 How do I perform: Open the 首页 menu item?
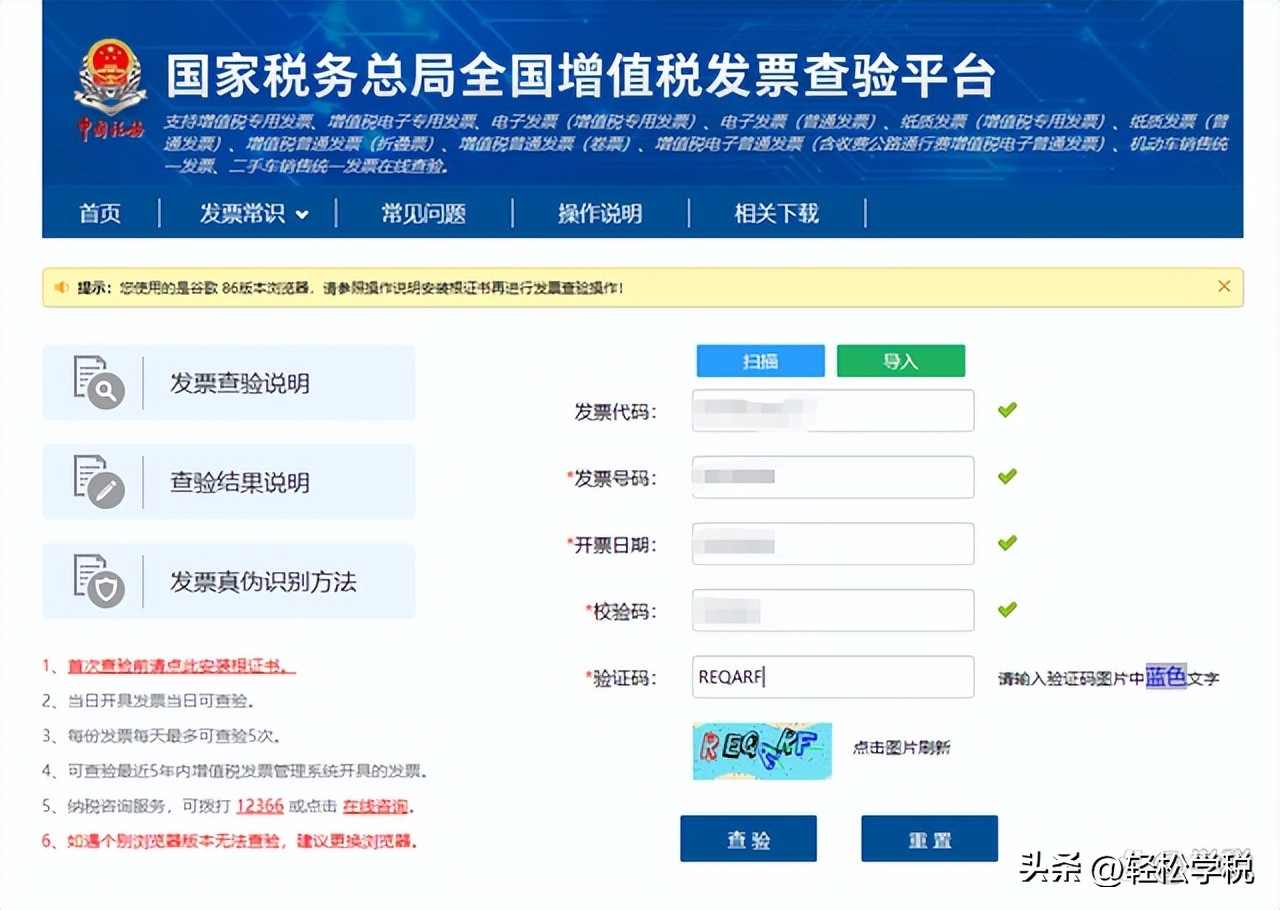tap(99, 213)
